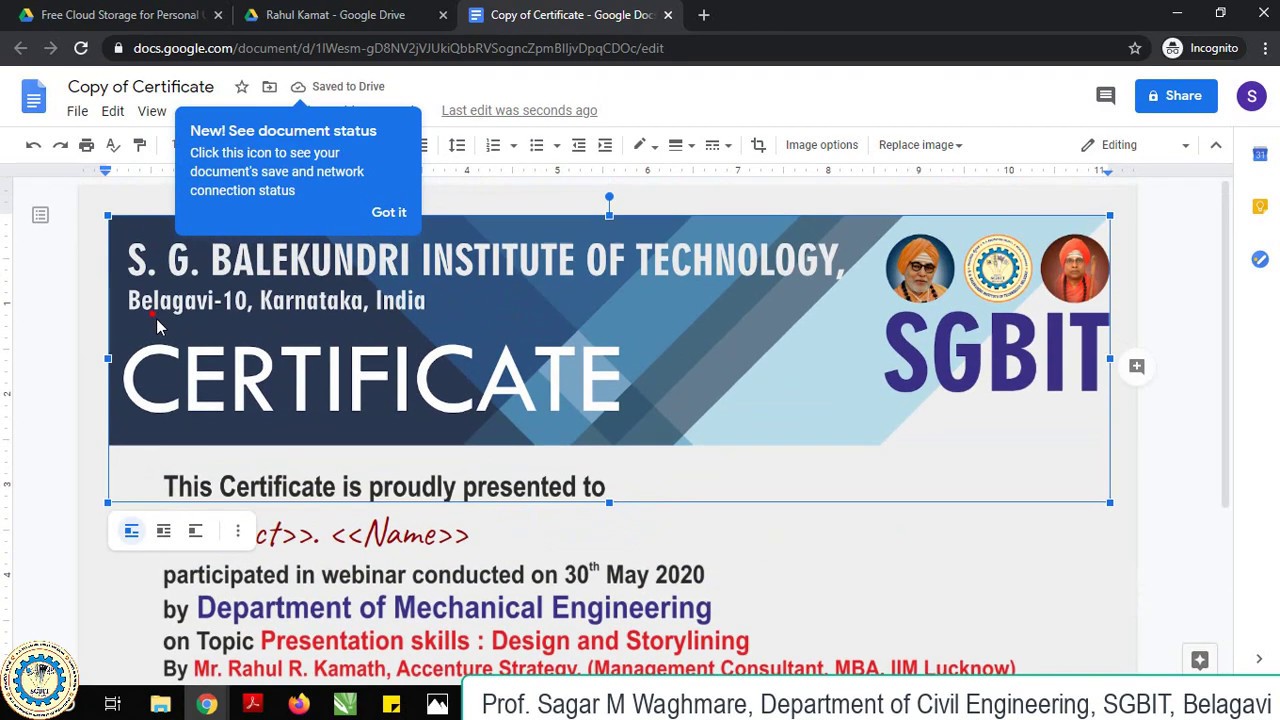Click border dash style icon
Screen dimensions: 1280x720
[712, 145]
